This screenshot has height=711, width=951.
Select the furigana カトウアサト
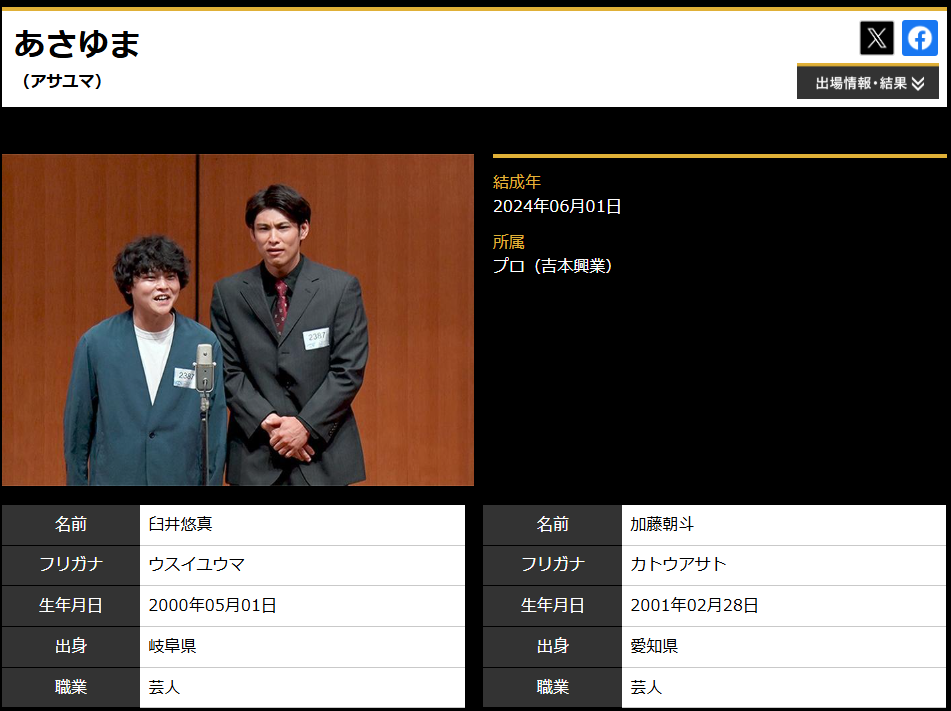click(x=678, y=564)
